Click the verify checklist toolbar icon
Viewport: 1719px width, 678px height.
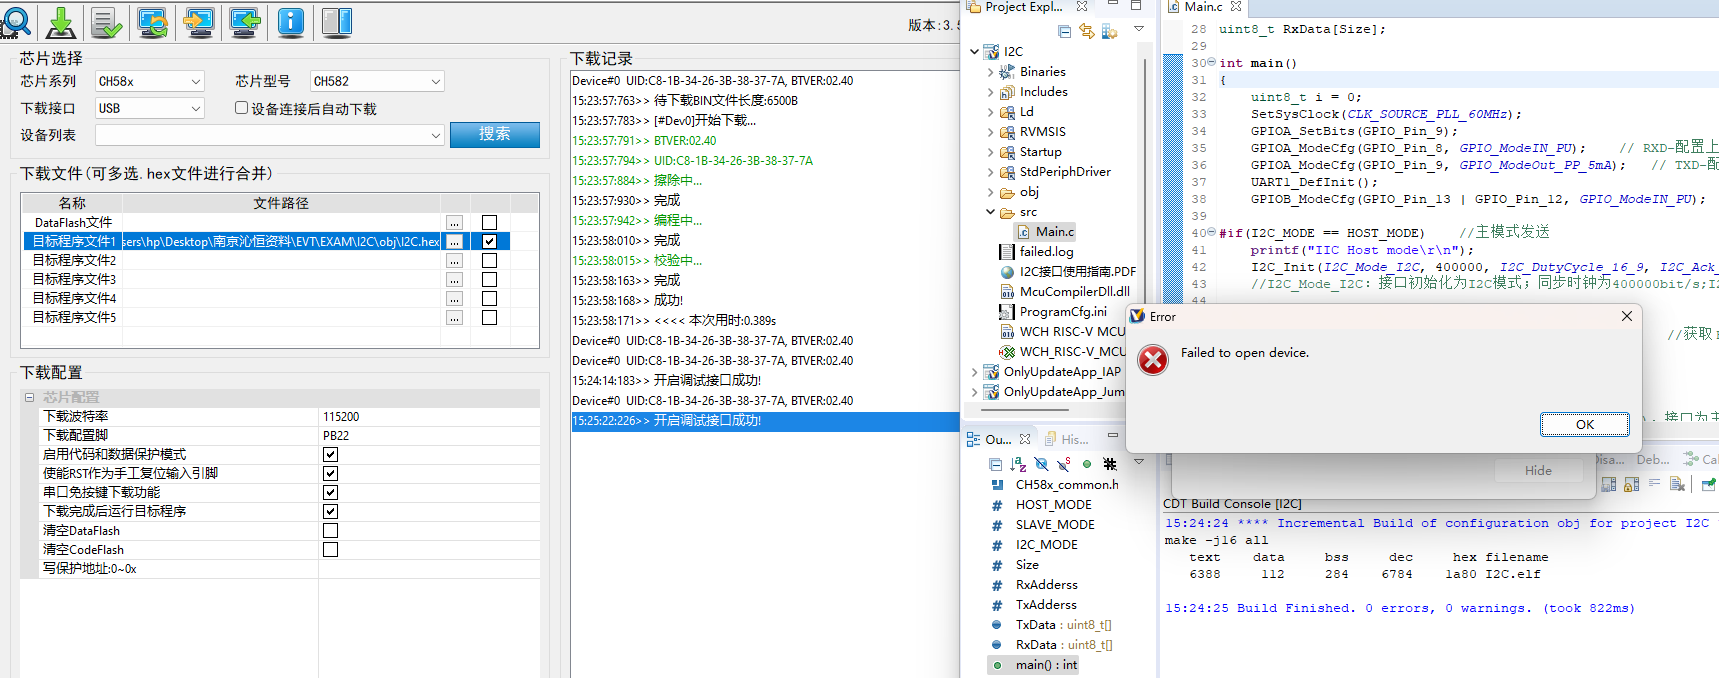coord(106,21)
